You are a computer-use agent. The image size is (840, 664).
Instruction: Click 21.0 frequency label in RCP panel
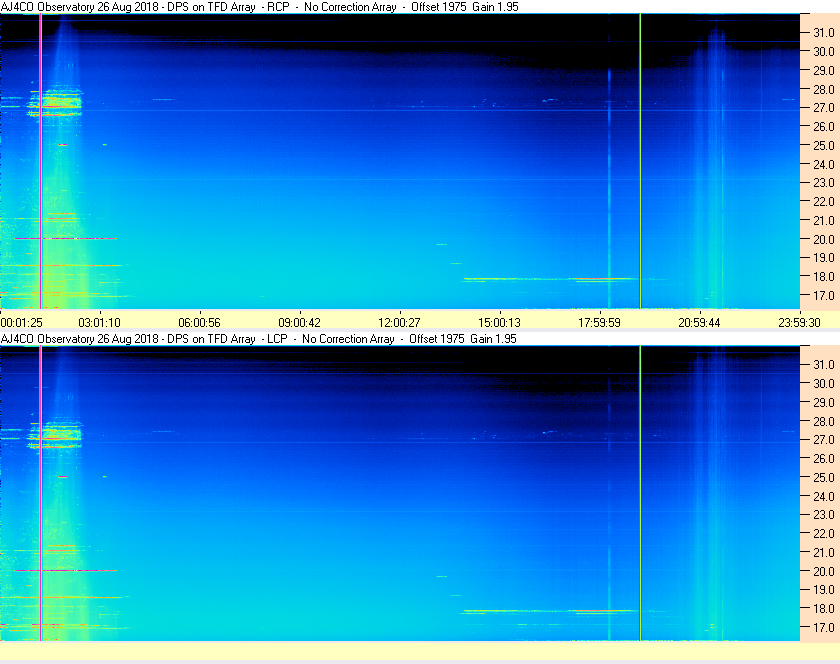[824, 220]
